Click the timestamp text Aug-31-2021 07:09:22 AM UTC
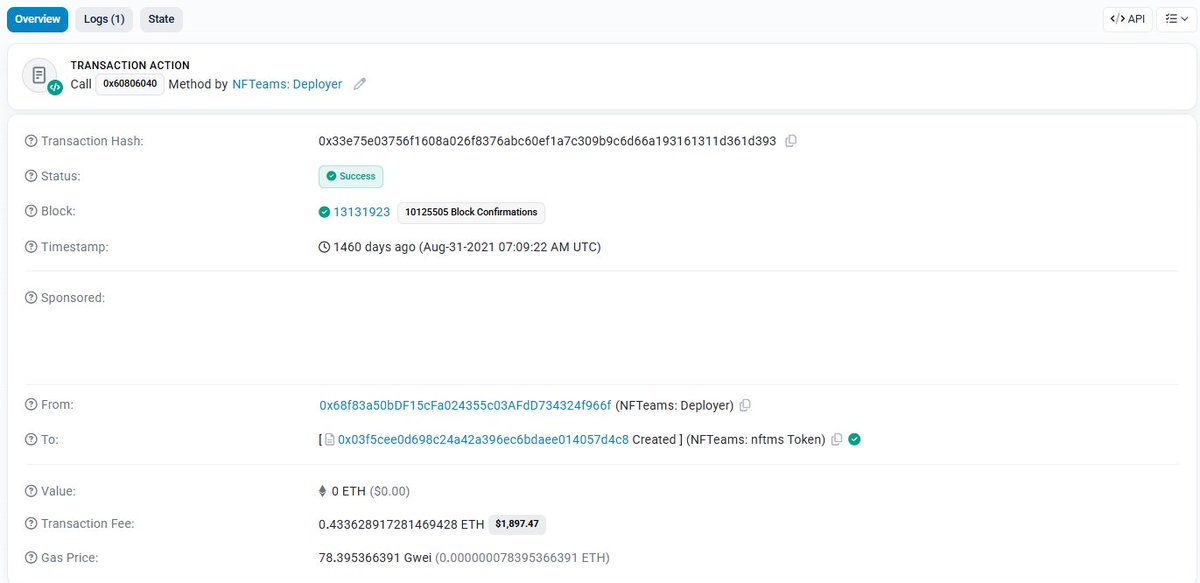This screenshot has width=1200, height=583. 510,247
